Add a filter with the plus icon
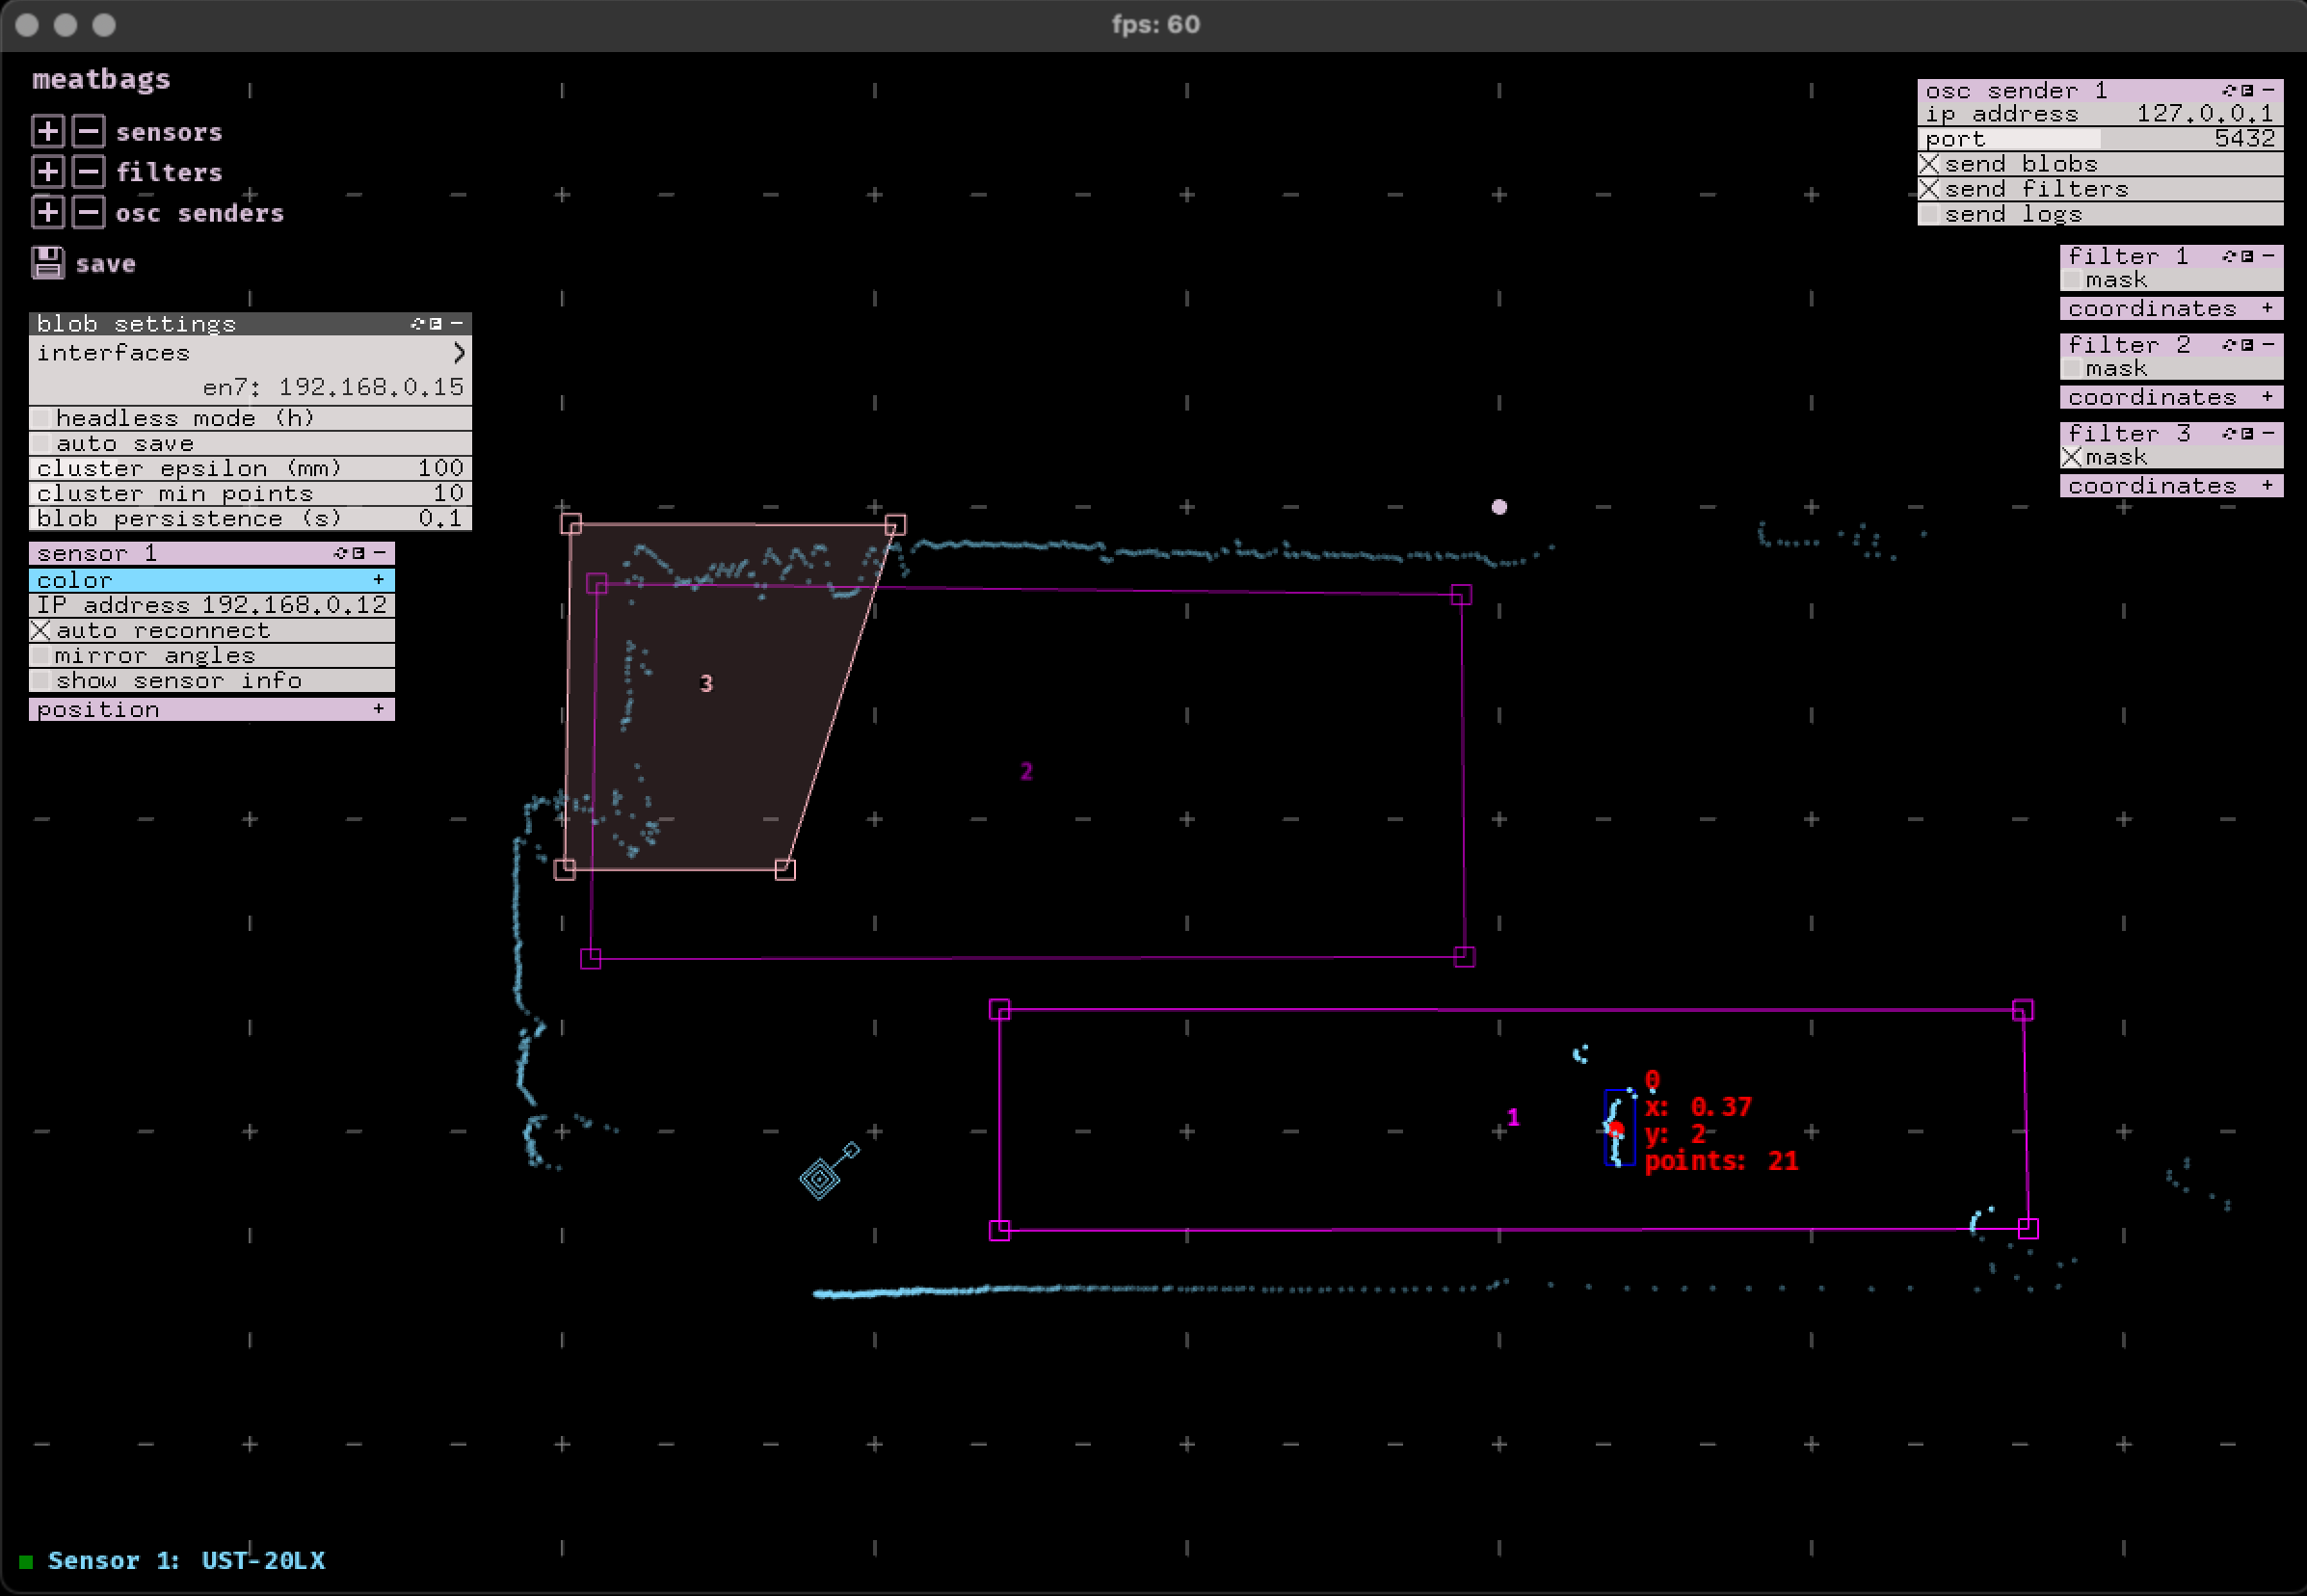The image size is (2307, 1596). tap(47, 172)
